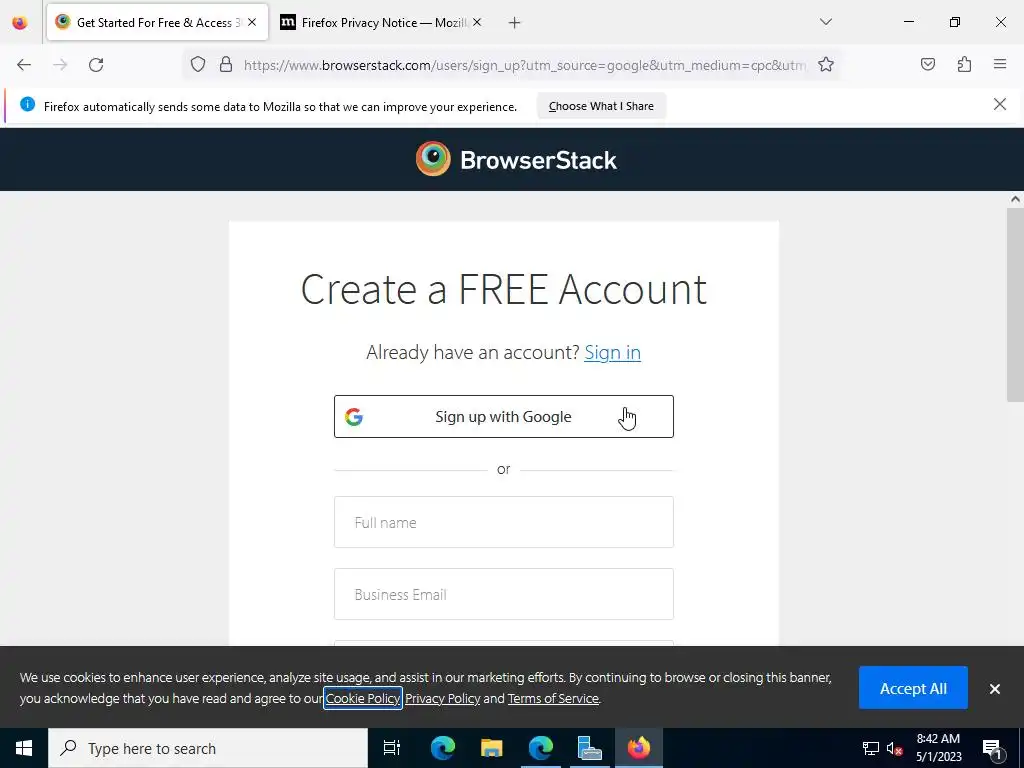
Task: Open File Explorer from the taskbar
Action: tap(492, 748)
